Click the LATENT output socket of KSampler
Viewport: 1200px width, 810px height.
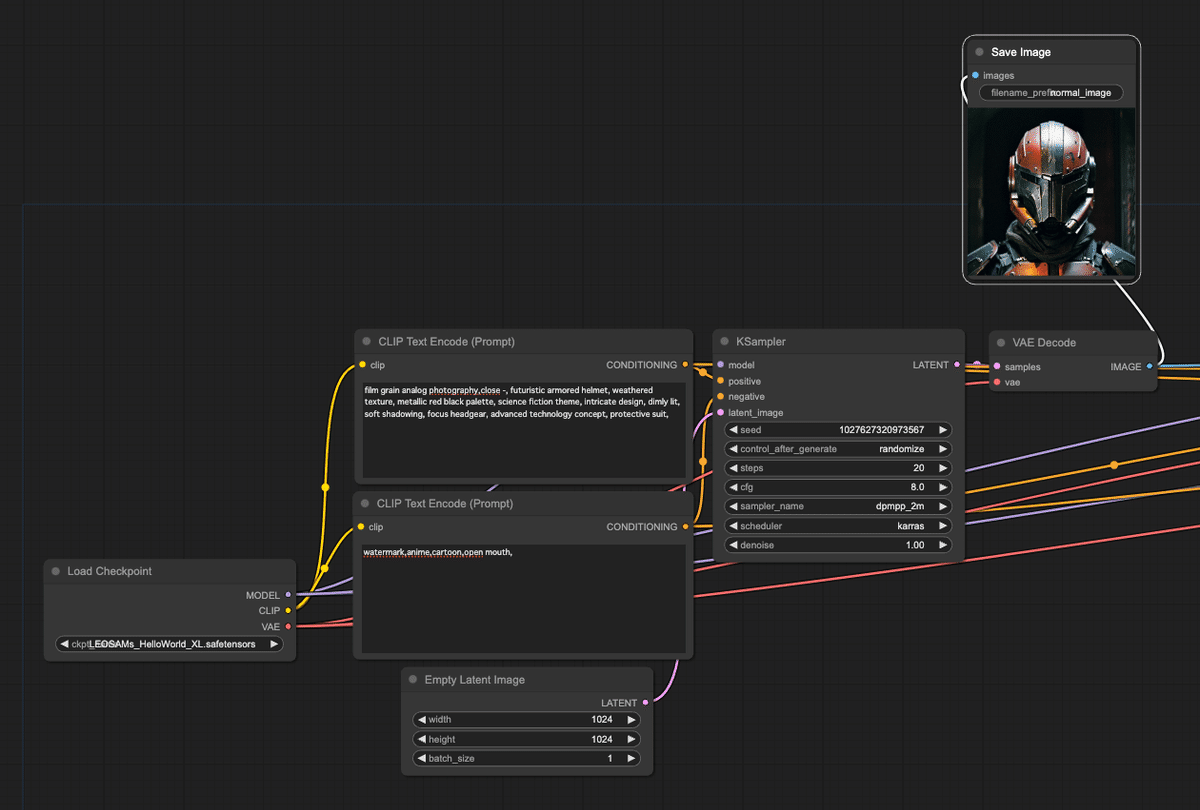957,365
